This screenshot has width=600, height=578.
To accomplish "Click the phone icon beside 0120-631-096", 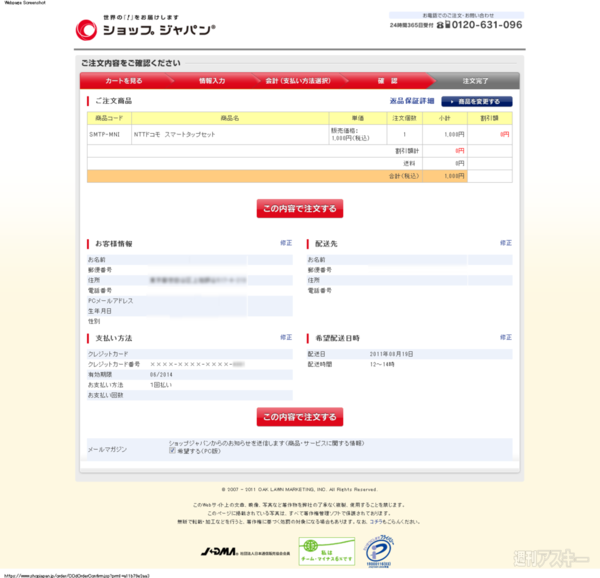I will [443, 25].
